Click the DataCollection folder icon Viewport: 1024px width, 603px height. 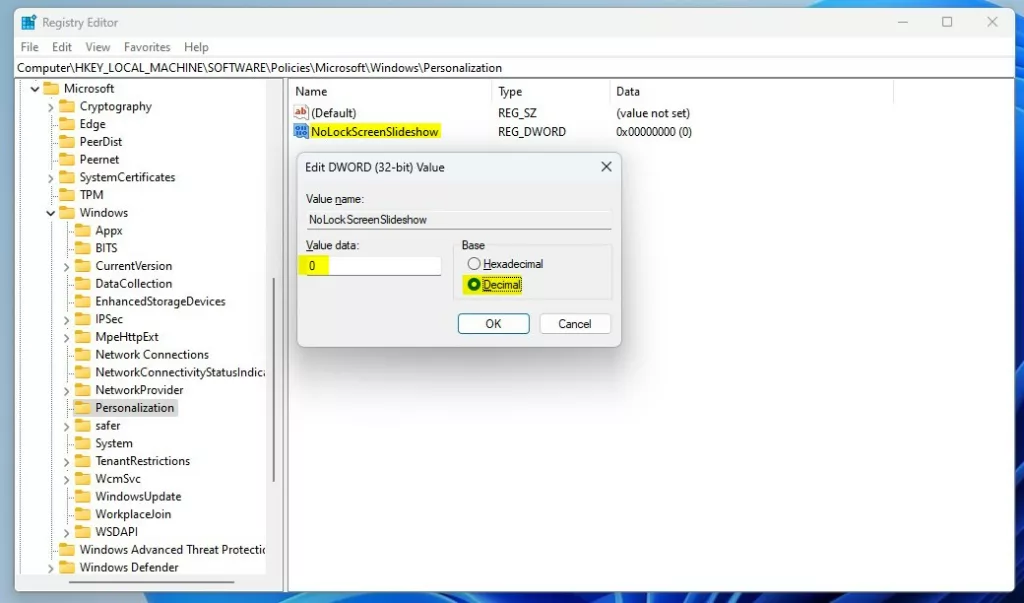pos(82,283)
